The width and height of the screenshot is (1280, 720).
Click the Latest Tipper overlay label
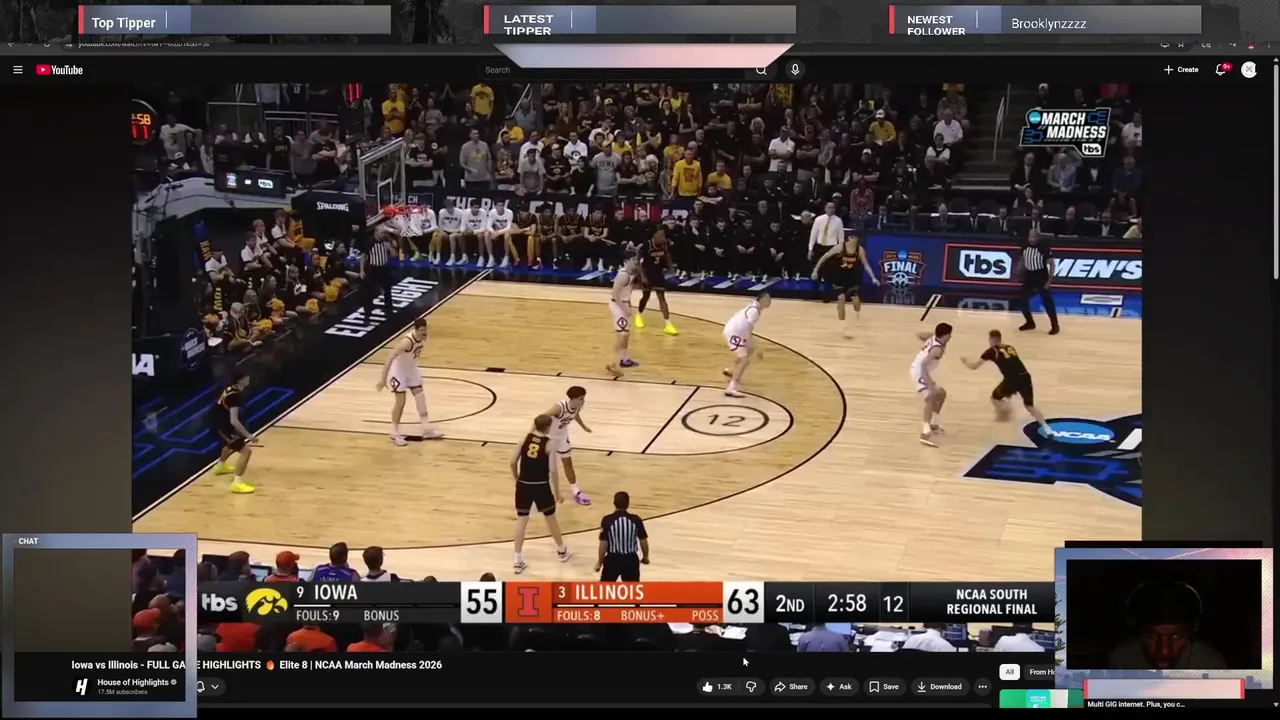528,25
